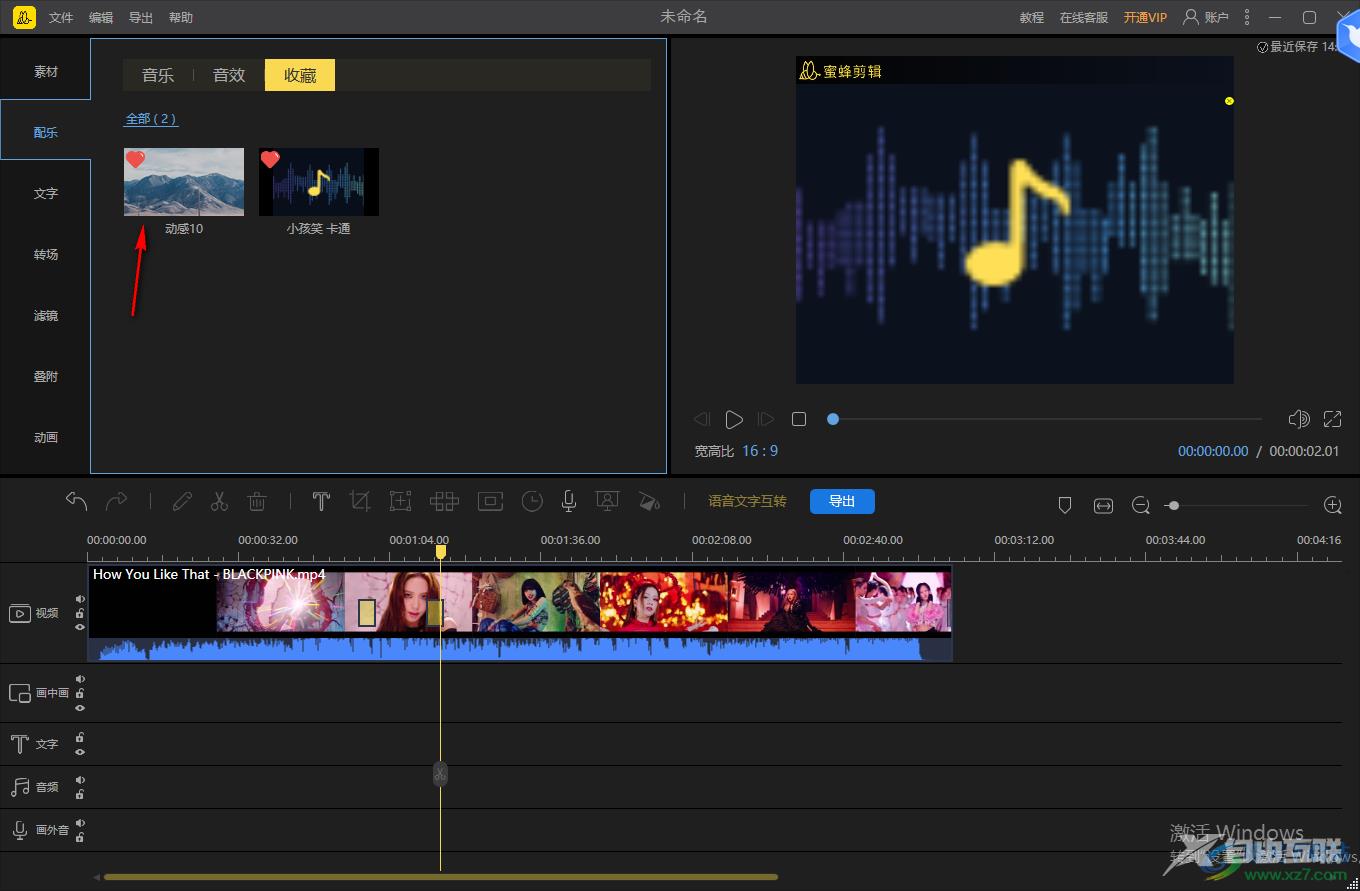
Task: Open the 编辑 menu
Action: (101, 18)
